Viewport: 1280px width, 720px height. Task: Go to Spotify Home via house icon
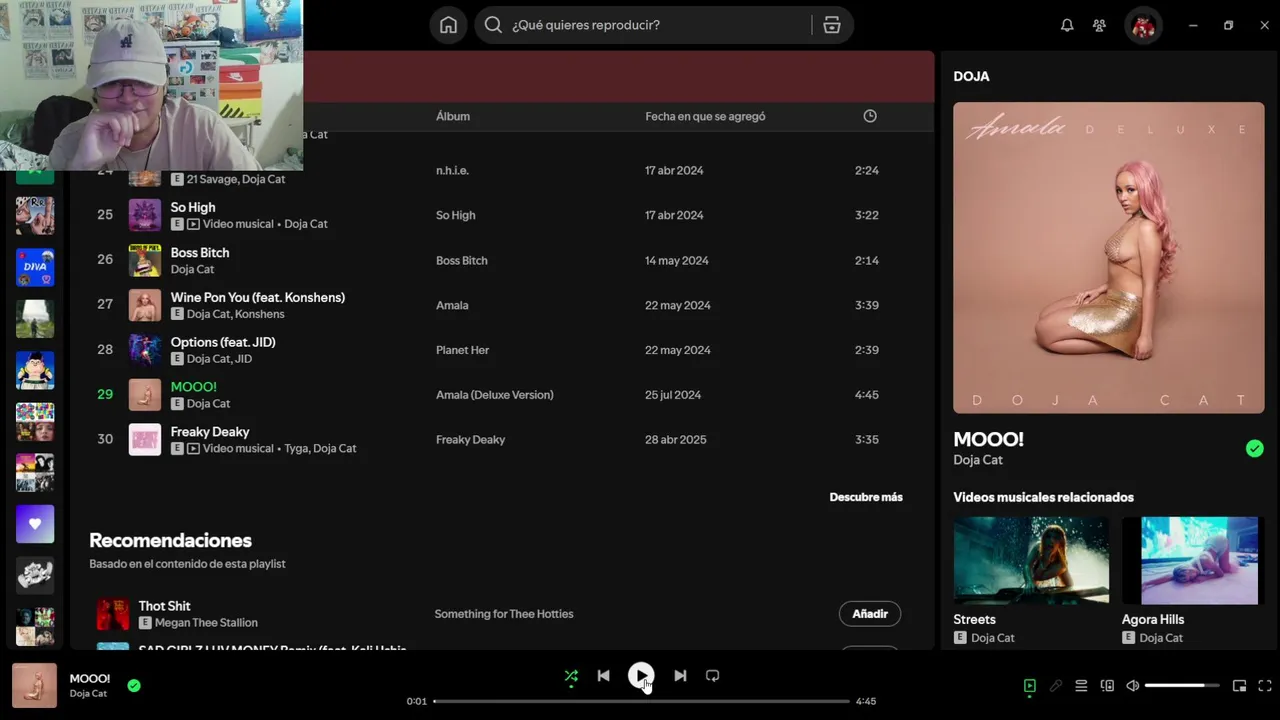click(448, 25)
